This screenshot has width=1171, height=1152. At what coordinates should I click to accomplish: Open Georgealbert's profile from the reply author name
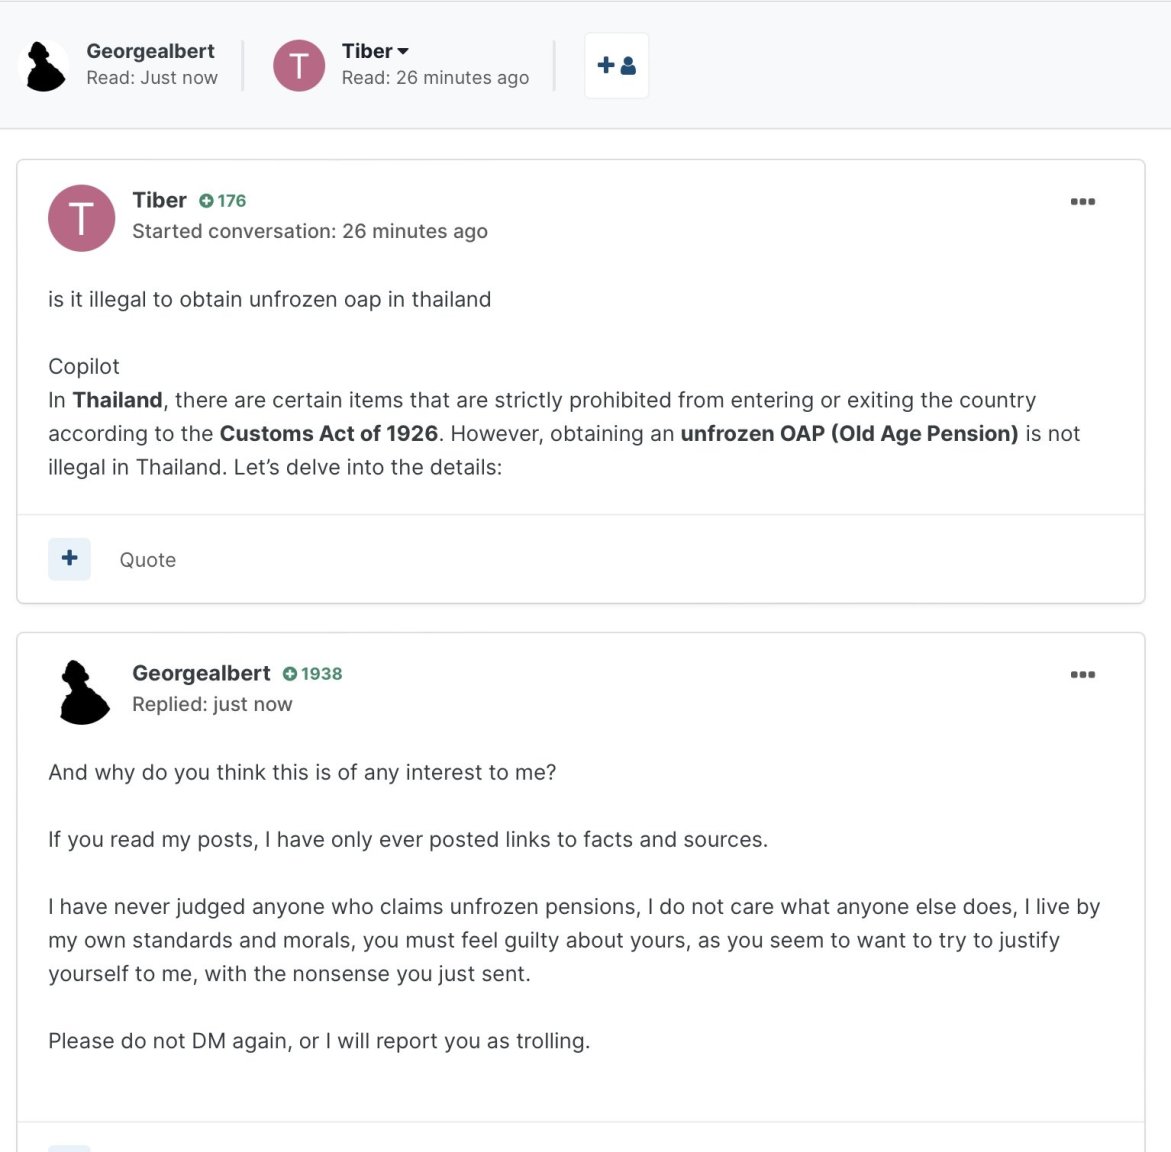click(x=201, y=673)
